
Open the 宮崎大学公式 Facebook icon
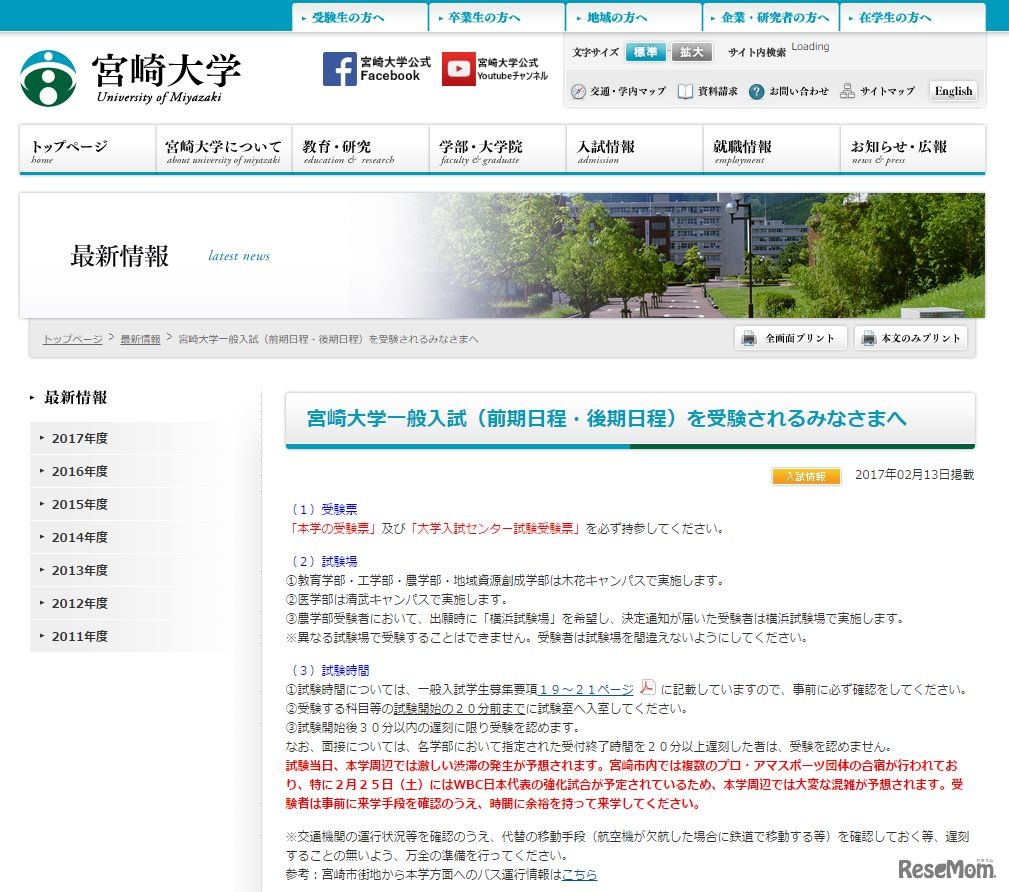pyautogui.click(x=338, y=69)
